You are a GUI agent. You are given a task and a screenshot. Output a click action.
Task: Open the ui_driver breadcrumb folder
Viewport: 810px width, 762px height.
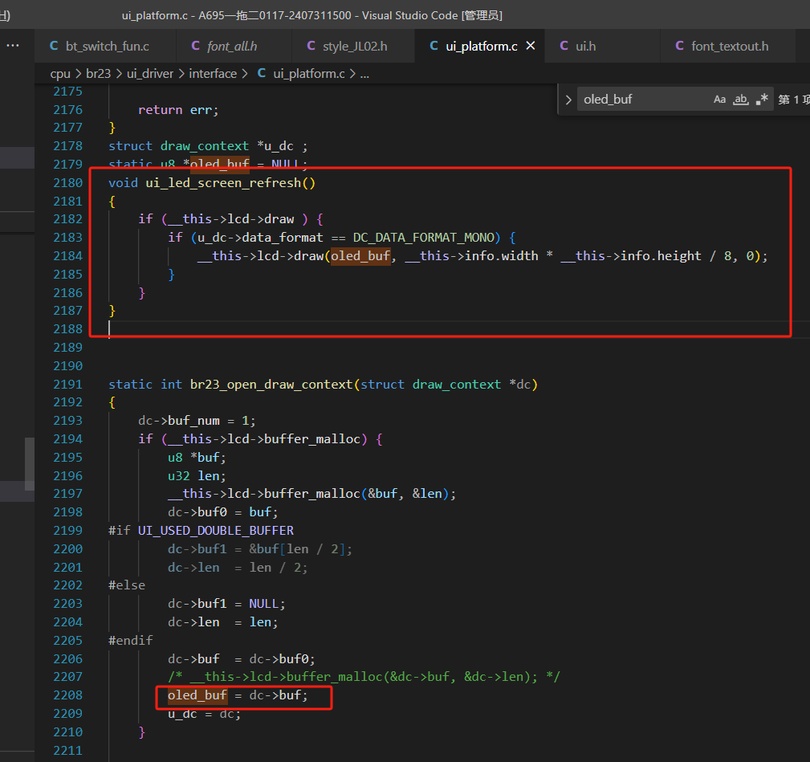[150, 74]
